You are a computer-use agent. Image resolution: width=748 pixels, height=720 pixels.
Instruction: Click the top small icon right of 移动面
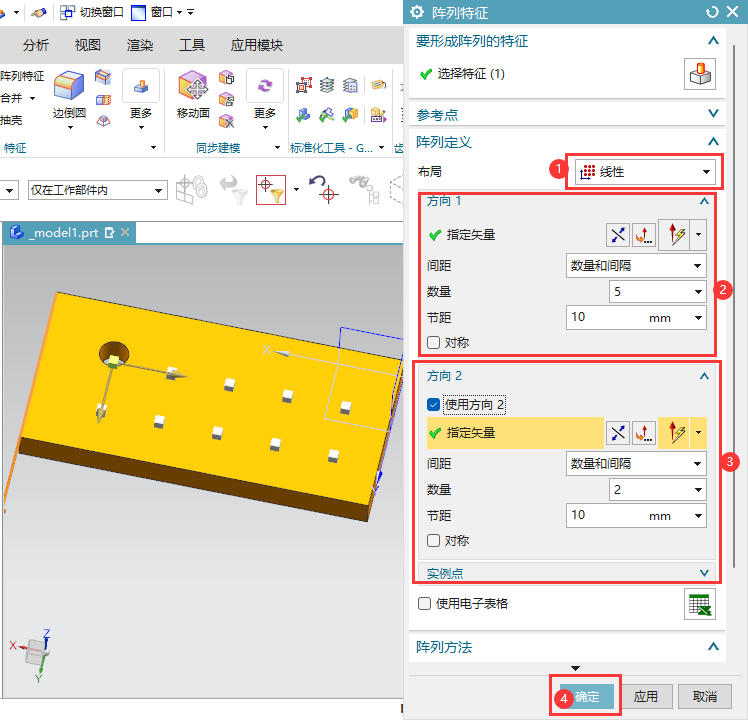[227, 77]
